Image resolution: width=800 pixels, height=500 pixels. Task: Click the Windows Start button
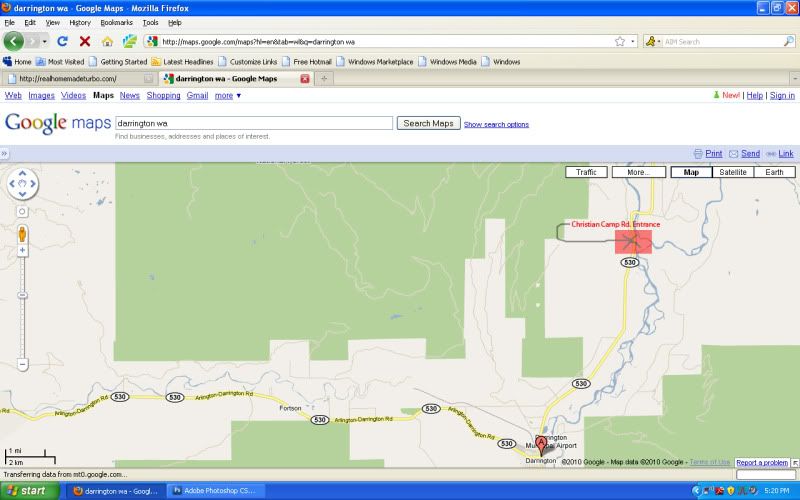(x=29, y=491)
